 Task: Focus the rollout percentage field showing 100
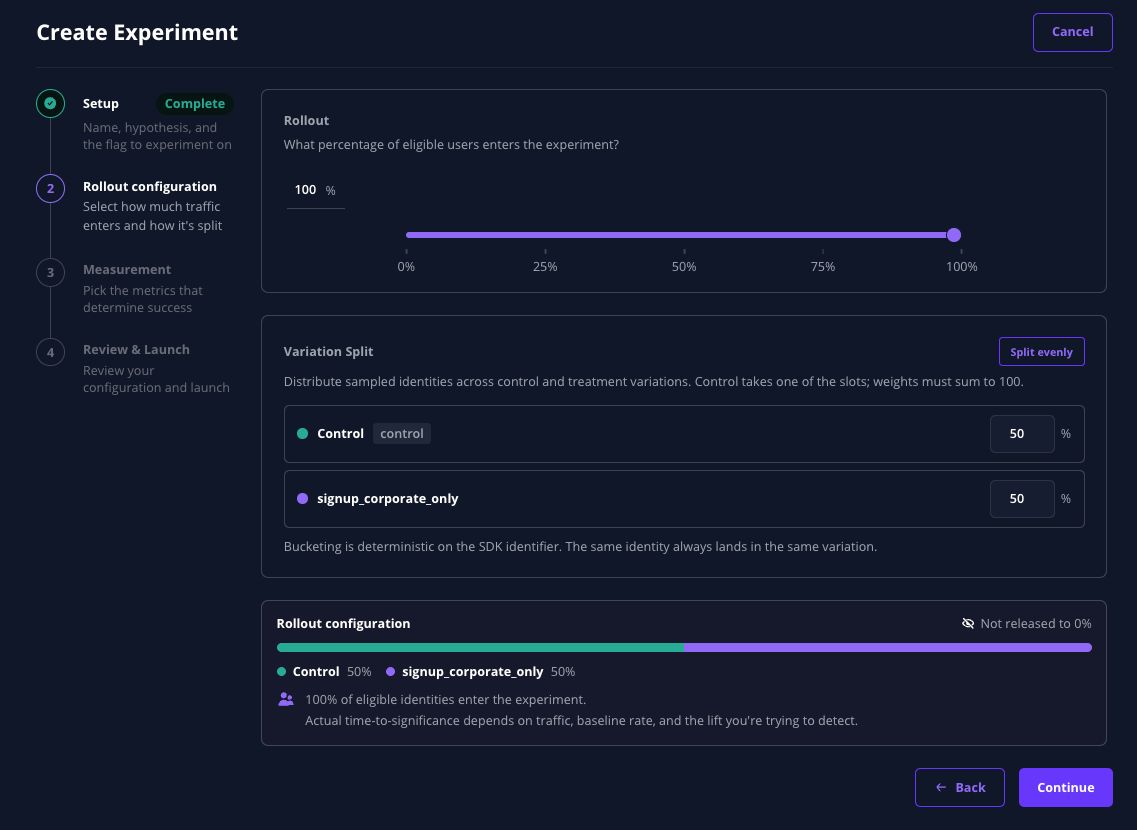click(315, 190)
